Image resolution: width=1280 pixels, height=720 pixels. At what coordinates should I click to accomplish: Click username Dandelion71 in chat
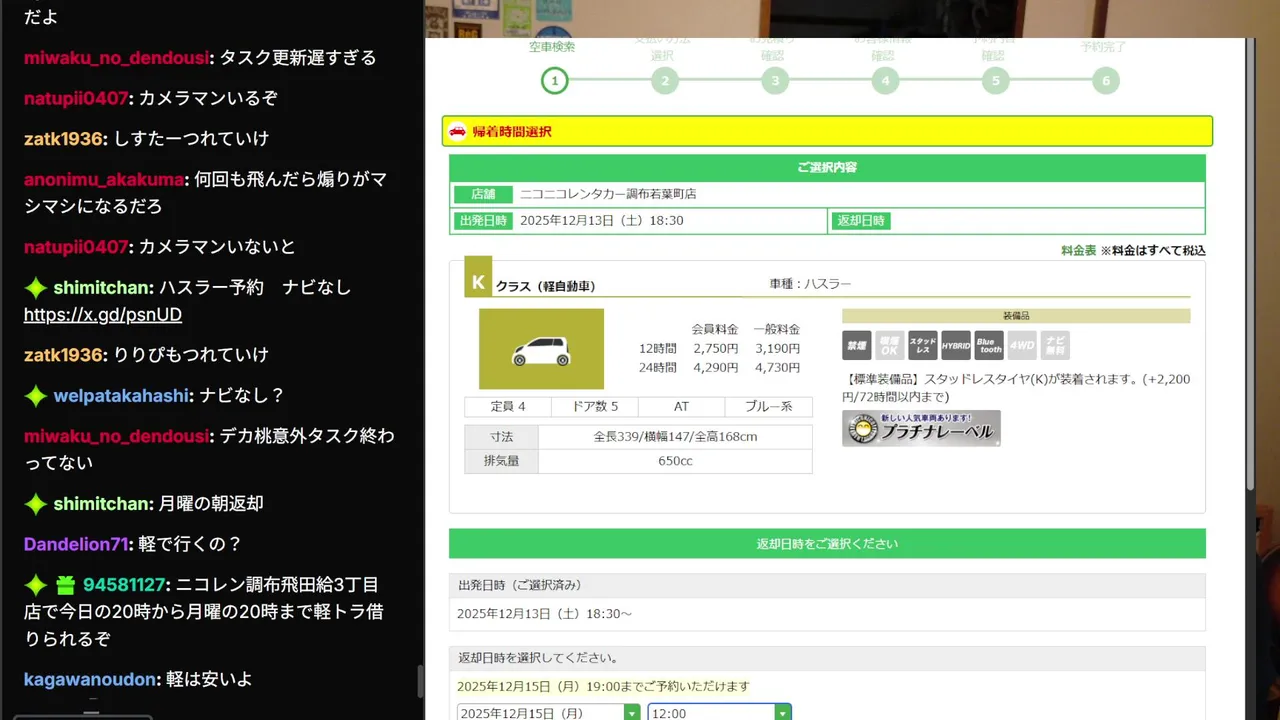click(x=76, y=544)
